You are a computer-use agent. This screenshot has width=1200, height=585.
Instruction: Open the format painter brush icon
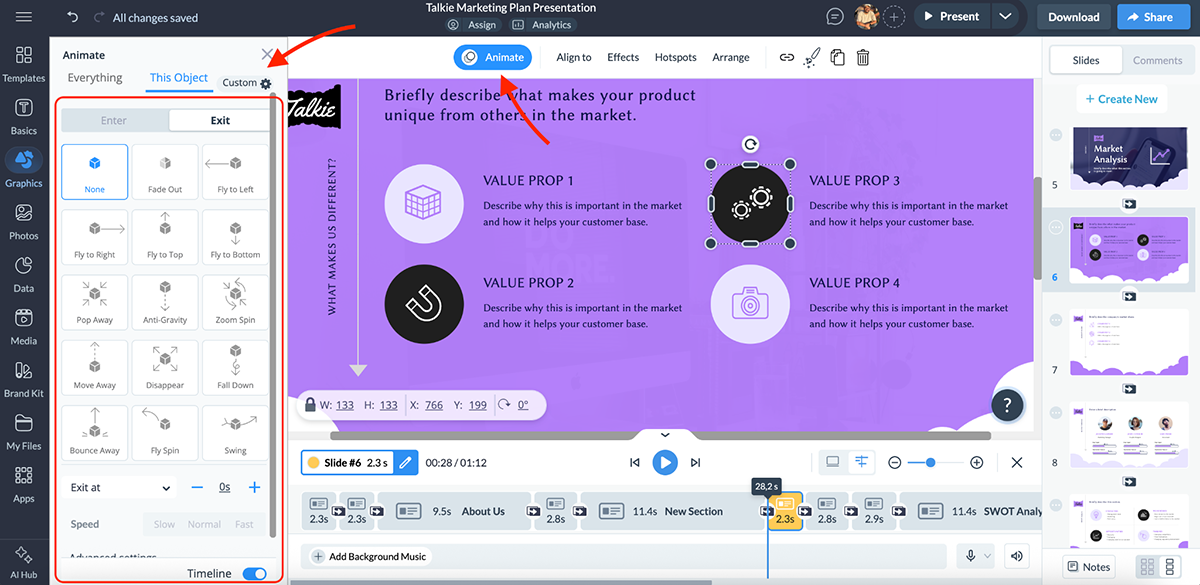coord(811,58)
